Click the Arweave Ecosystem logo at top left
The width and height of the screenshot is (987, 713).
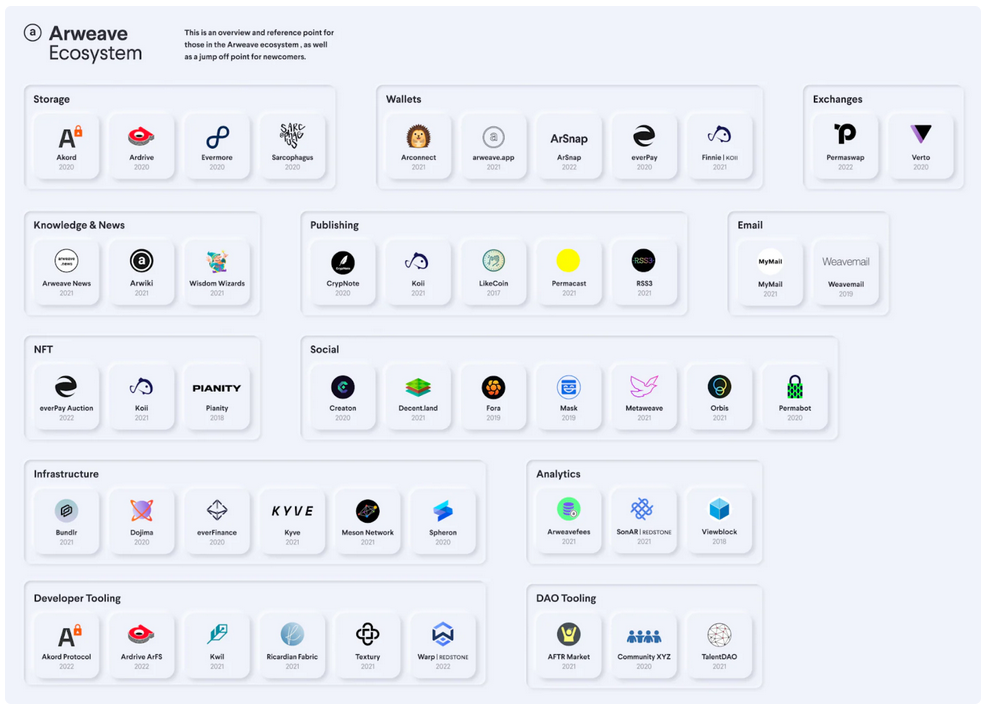[x=33, y=33]
